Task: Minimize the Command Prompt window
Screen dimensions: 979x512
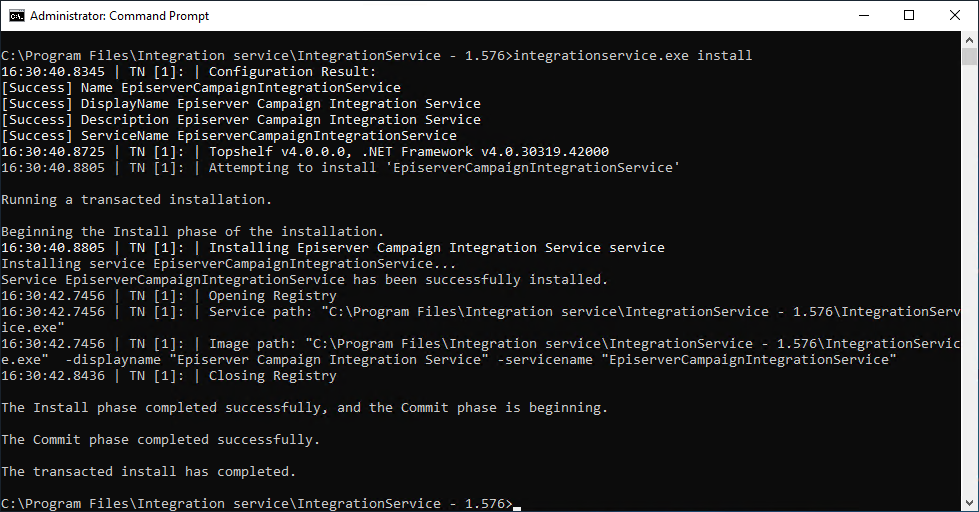Action: (x=863, y=16)
